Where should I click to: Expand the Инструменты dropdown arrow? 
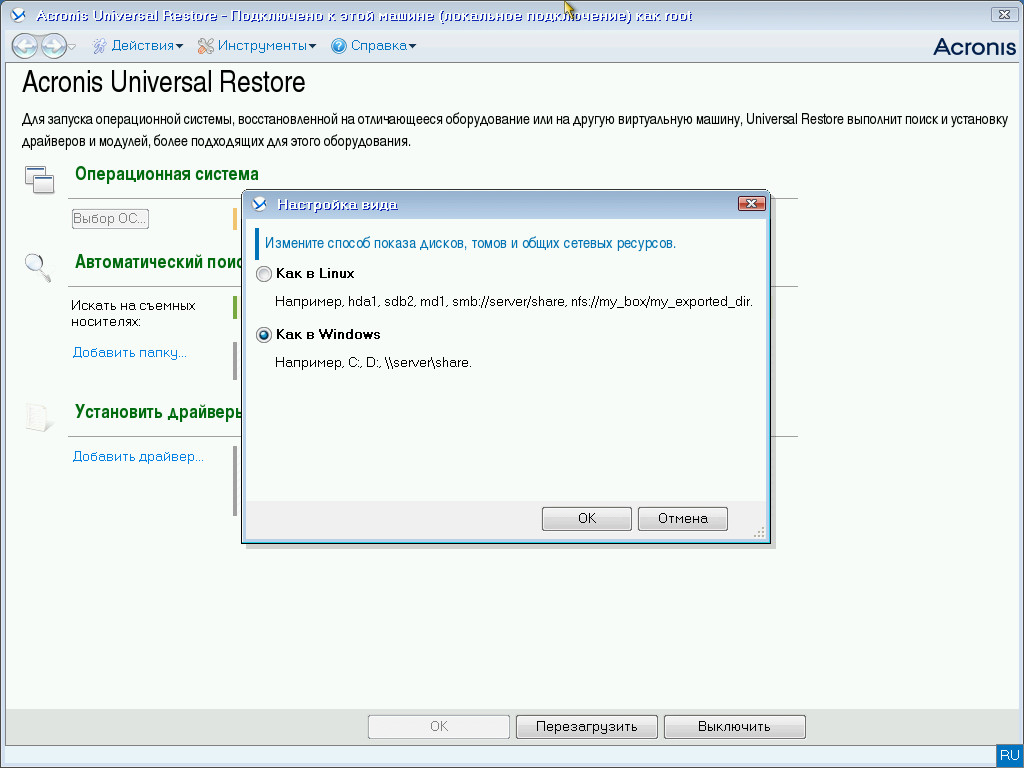pyautogui.click(x=312, y=45)
